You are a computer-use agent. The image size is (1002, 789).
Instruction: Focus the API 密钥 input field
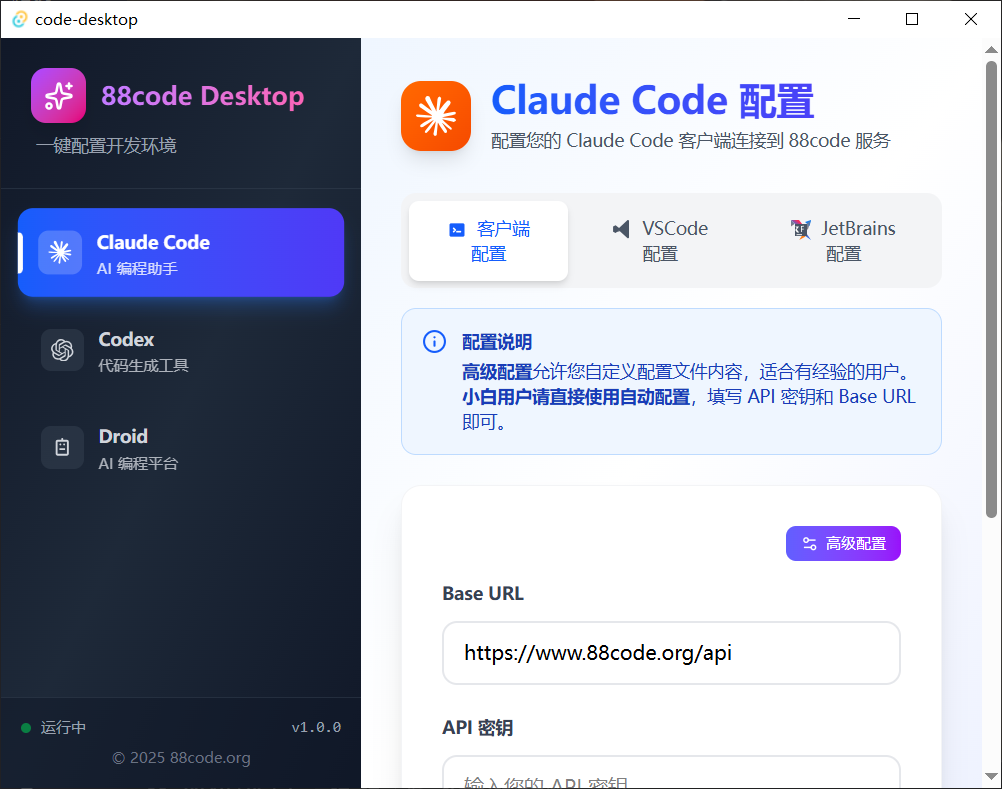tap(671, 776)
